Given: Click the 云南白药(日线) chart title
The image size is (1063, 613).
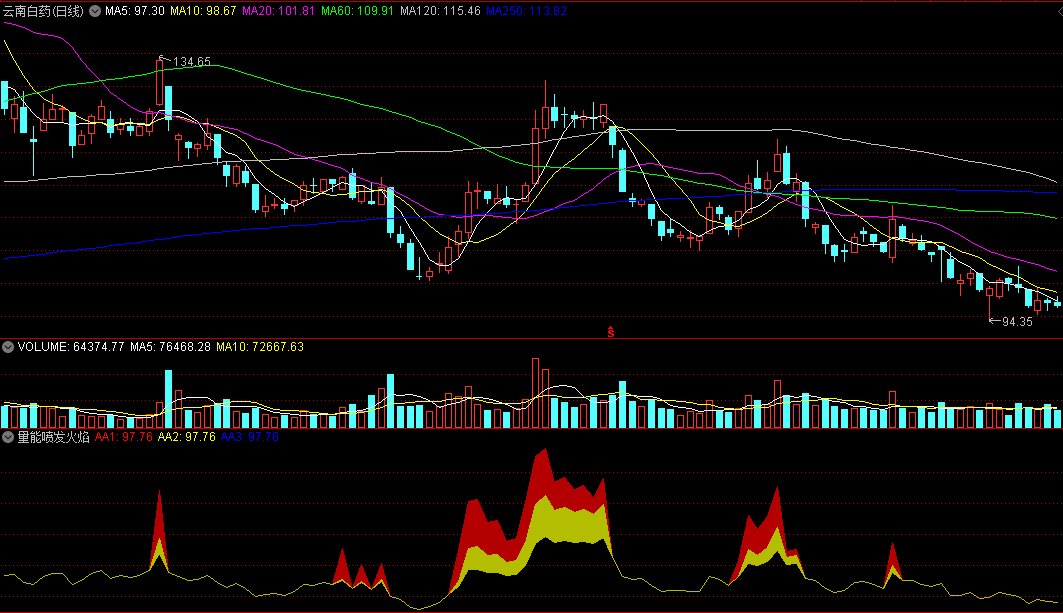Looking at the screenshot, I should (43, 11).
